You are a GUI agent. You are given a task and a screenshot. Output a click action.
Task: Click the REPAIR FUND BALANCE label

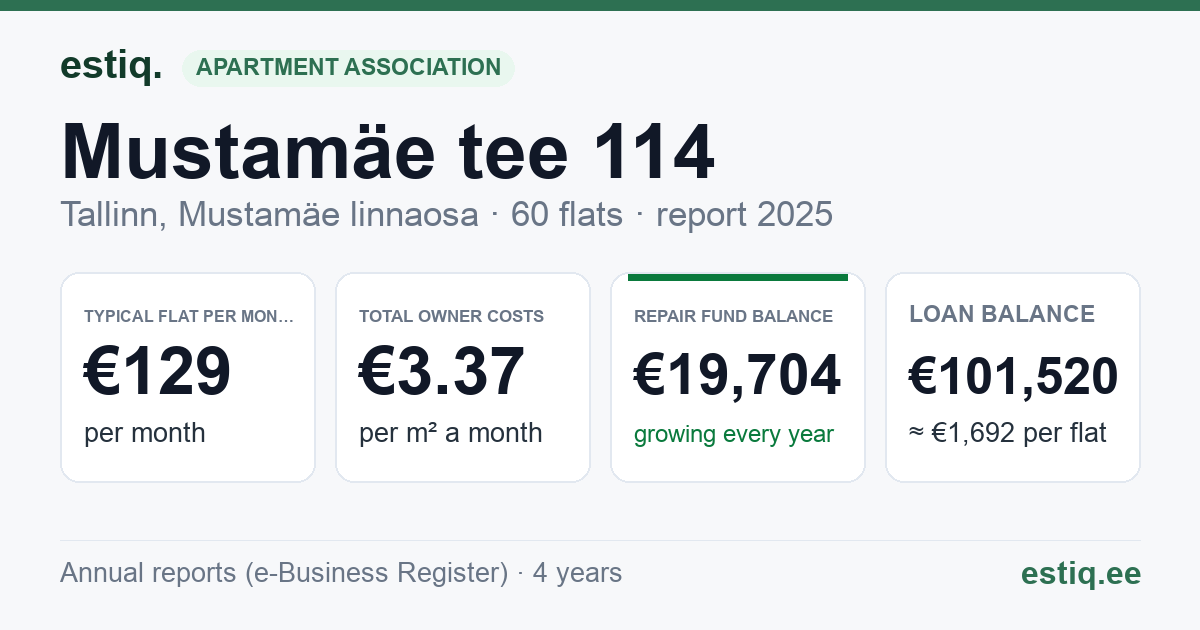734,316
